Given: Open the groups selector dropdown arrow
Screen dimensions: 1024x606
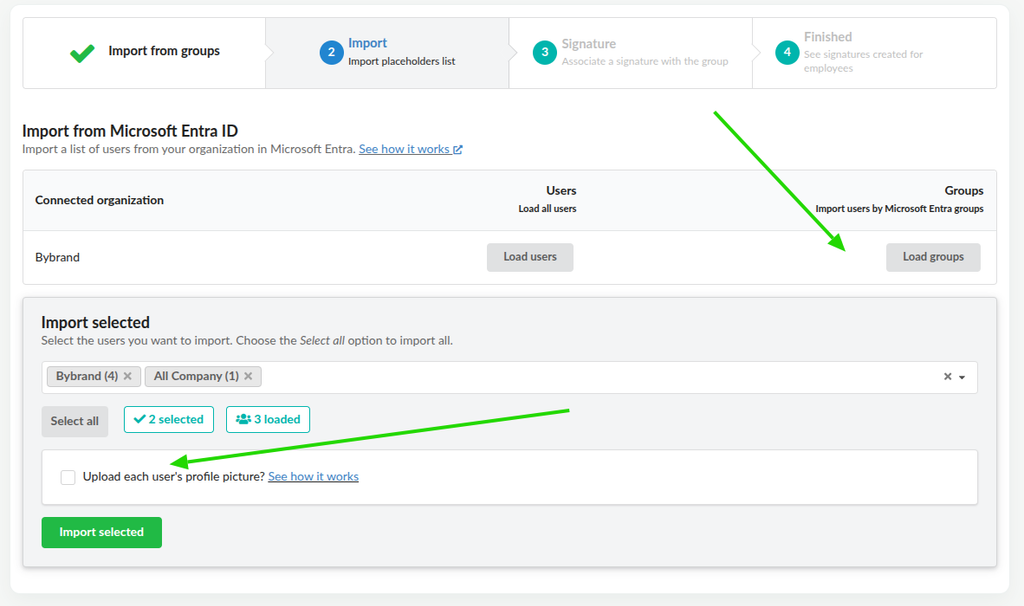Looking at the screenshot, I should pyautogui.click(x=962, y=377).
